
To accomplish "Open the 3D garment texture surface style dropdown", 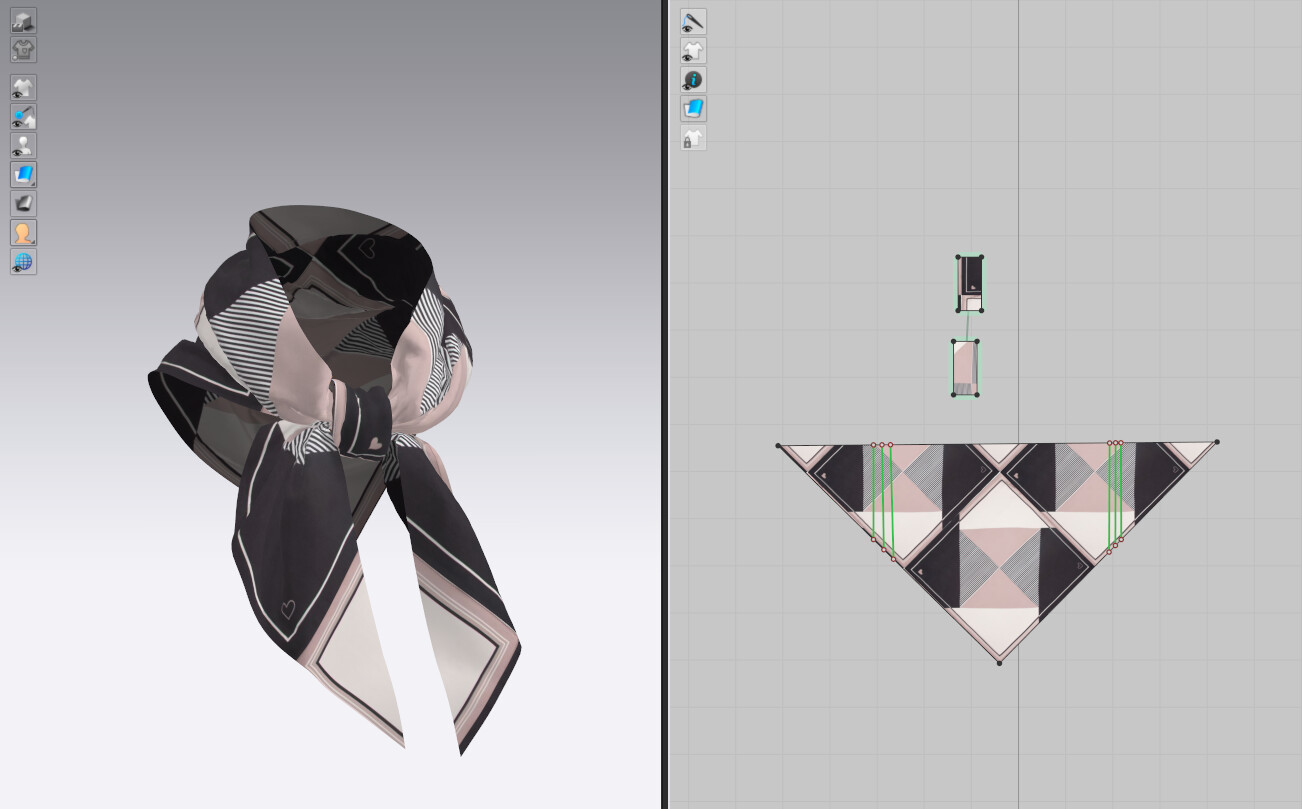I will click(23, 175).
